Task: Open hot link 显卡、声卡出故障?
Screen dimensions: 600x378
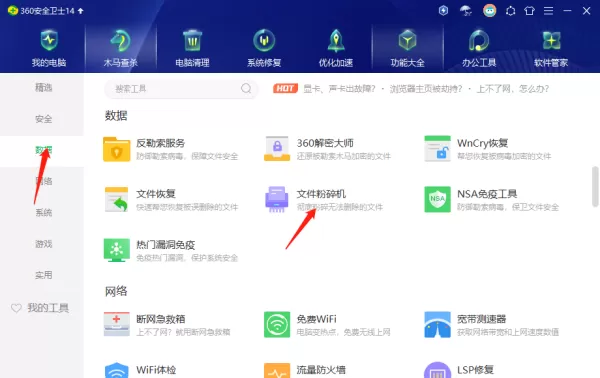Action: click(x=339, y=89)
